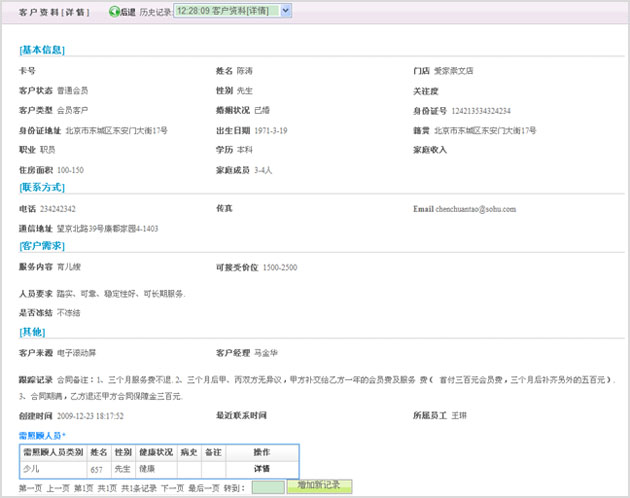
Task: Click the 其他 section header
Action: coord(32,332)
